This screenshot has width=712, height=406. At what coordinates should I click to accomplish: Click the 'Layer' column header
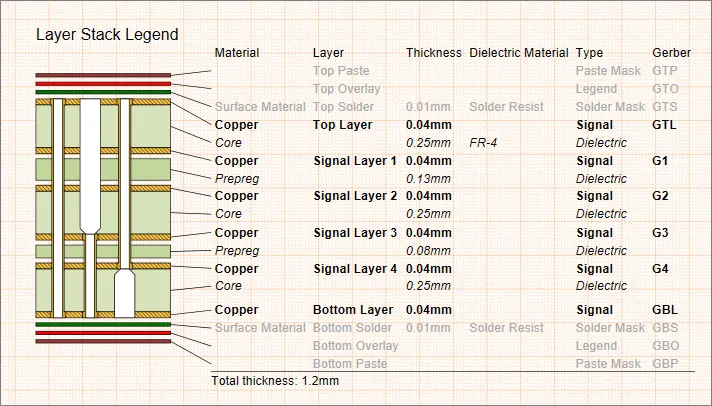click(x=328, y=53)
